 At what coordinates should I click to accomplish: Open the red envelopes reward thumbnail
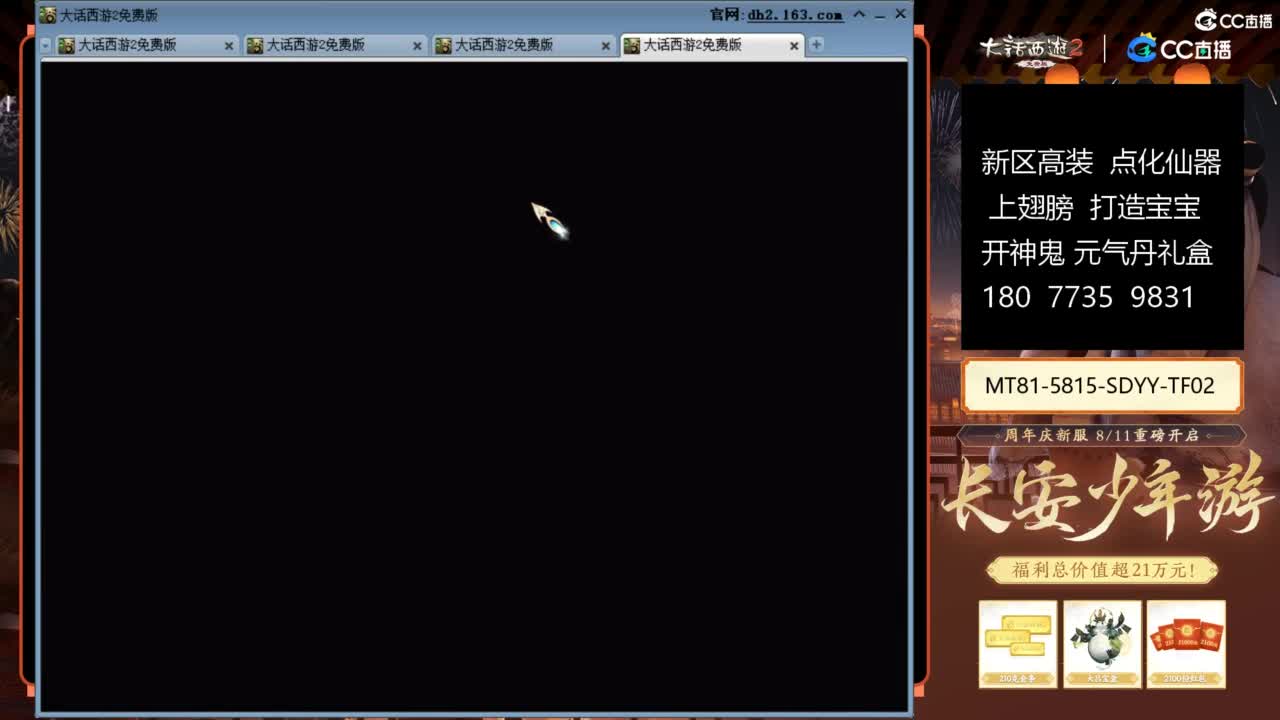pos(1186,644)
